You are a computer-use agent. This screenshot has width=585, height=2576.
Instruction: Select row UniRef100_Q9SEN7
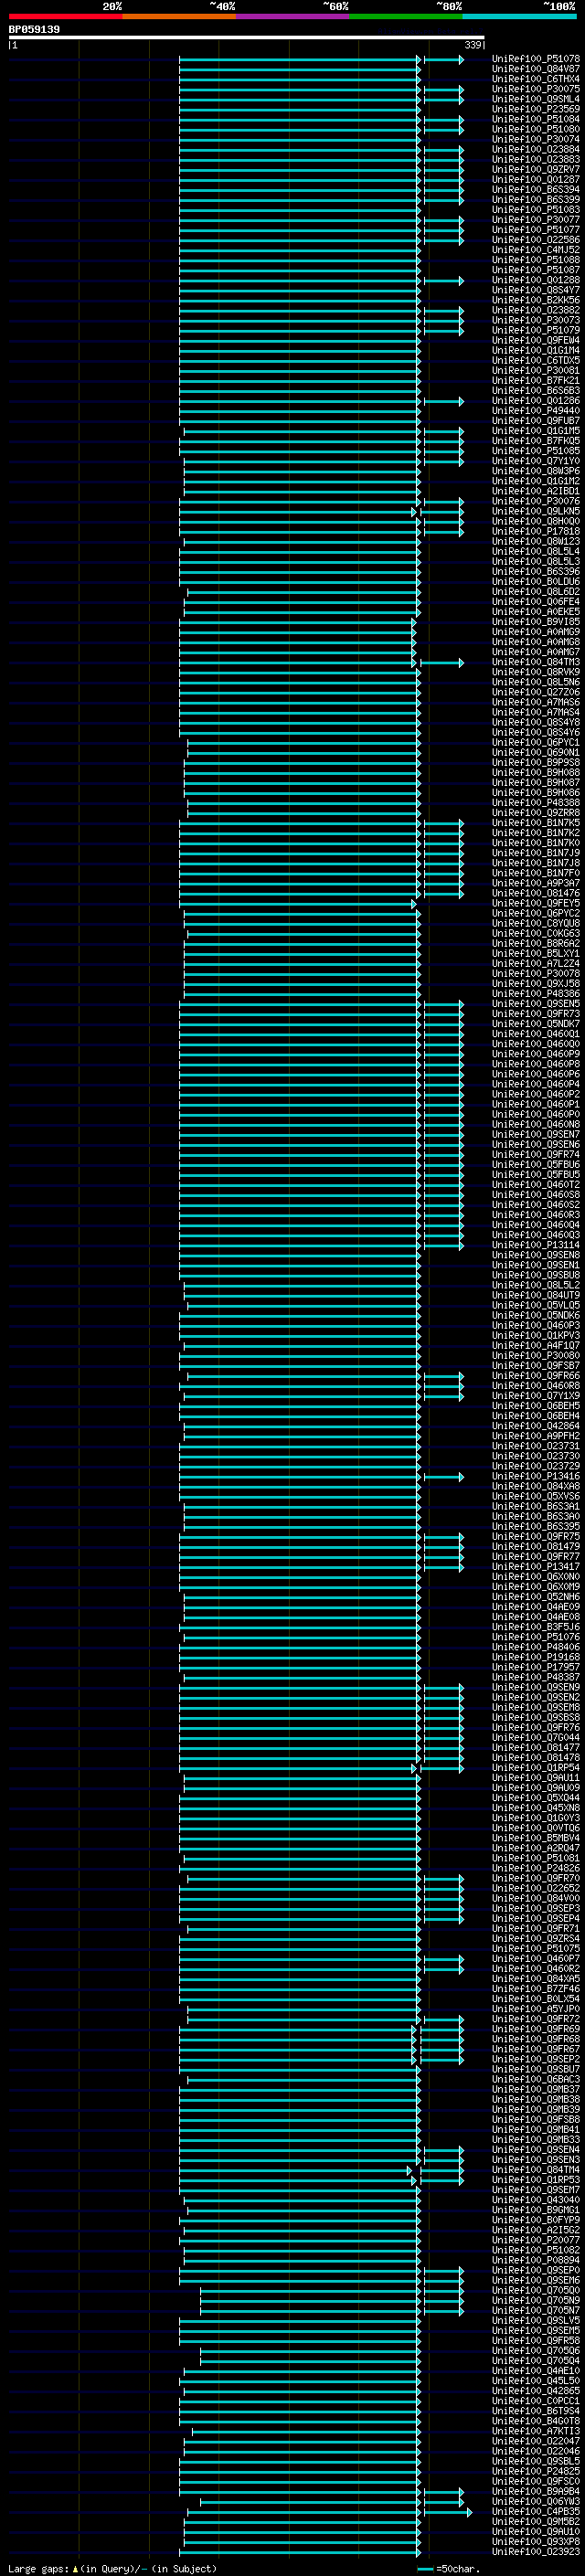pos(536,1134)
